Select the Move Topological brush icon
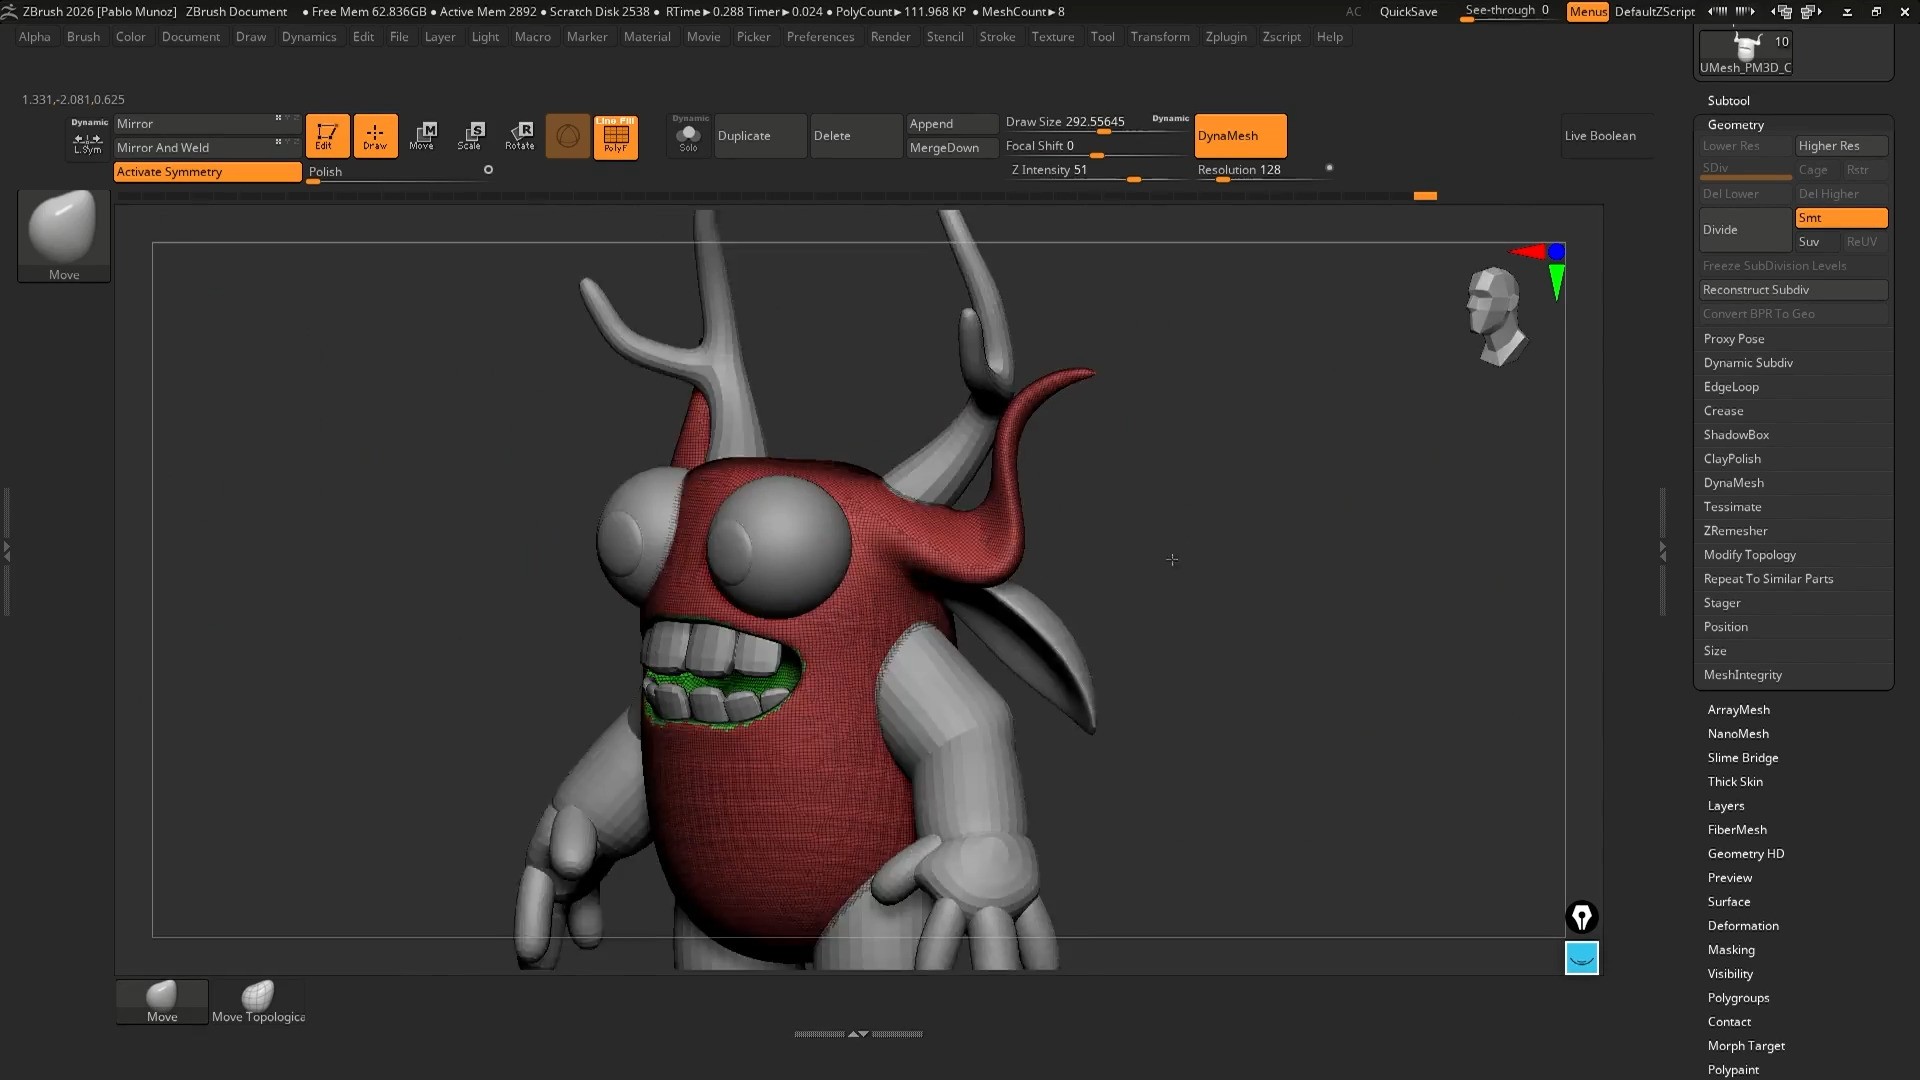The width and height of the screenshot is (1920, 1080). [258, 1001]
